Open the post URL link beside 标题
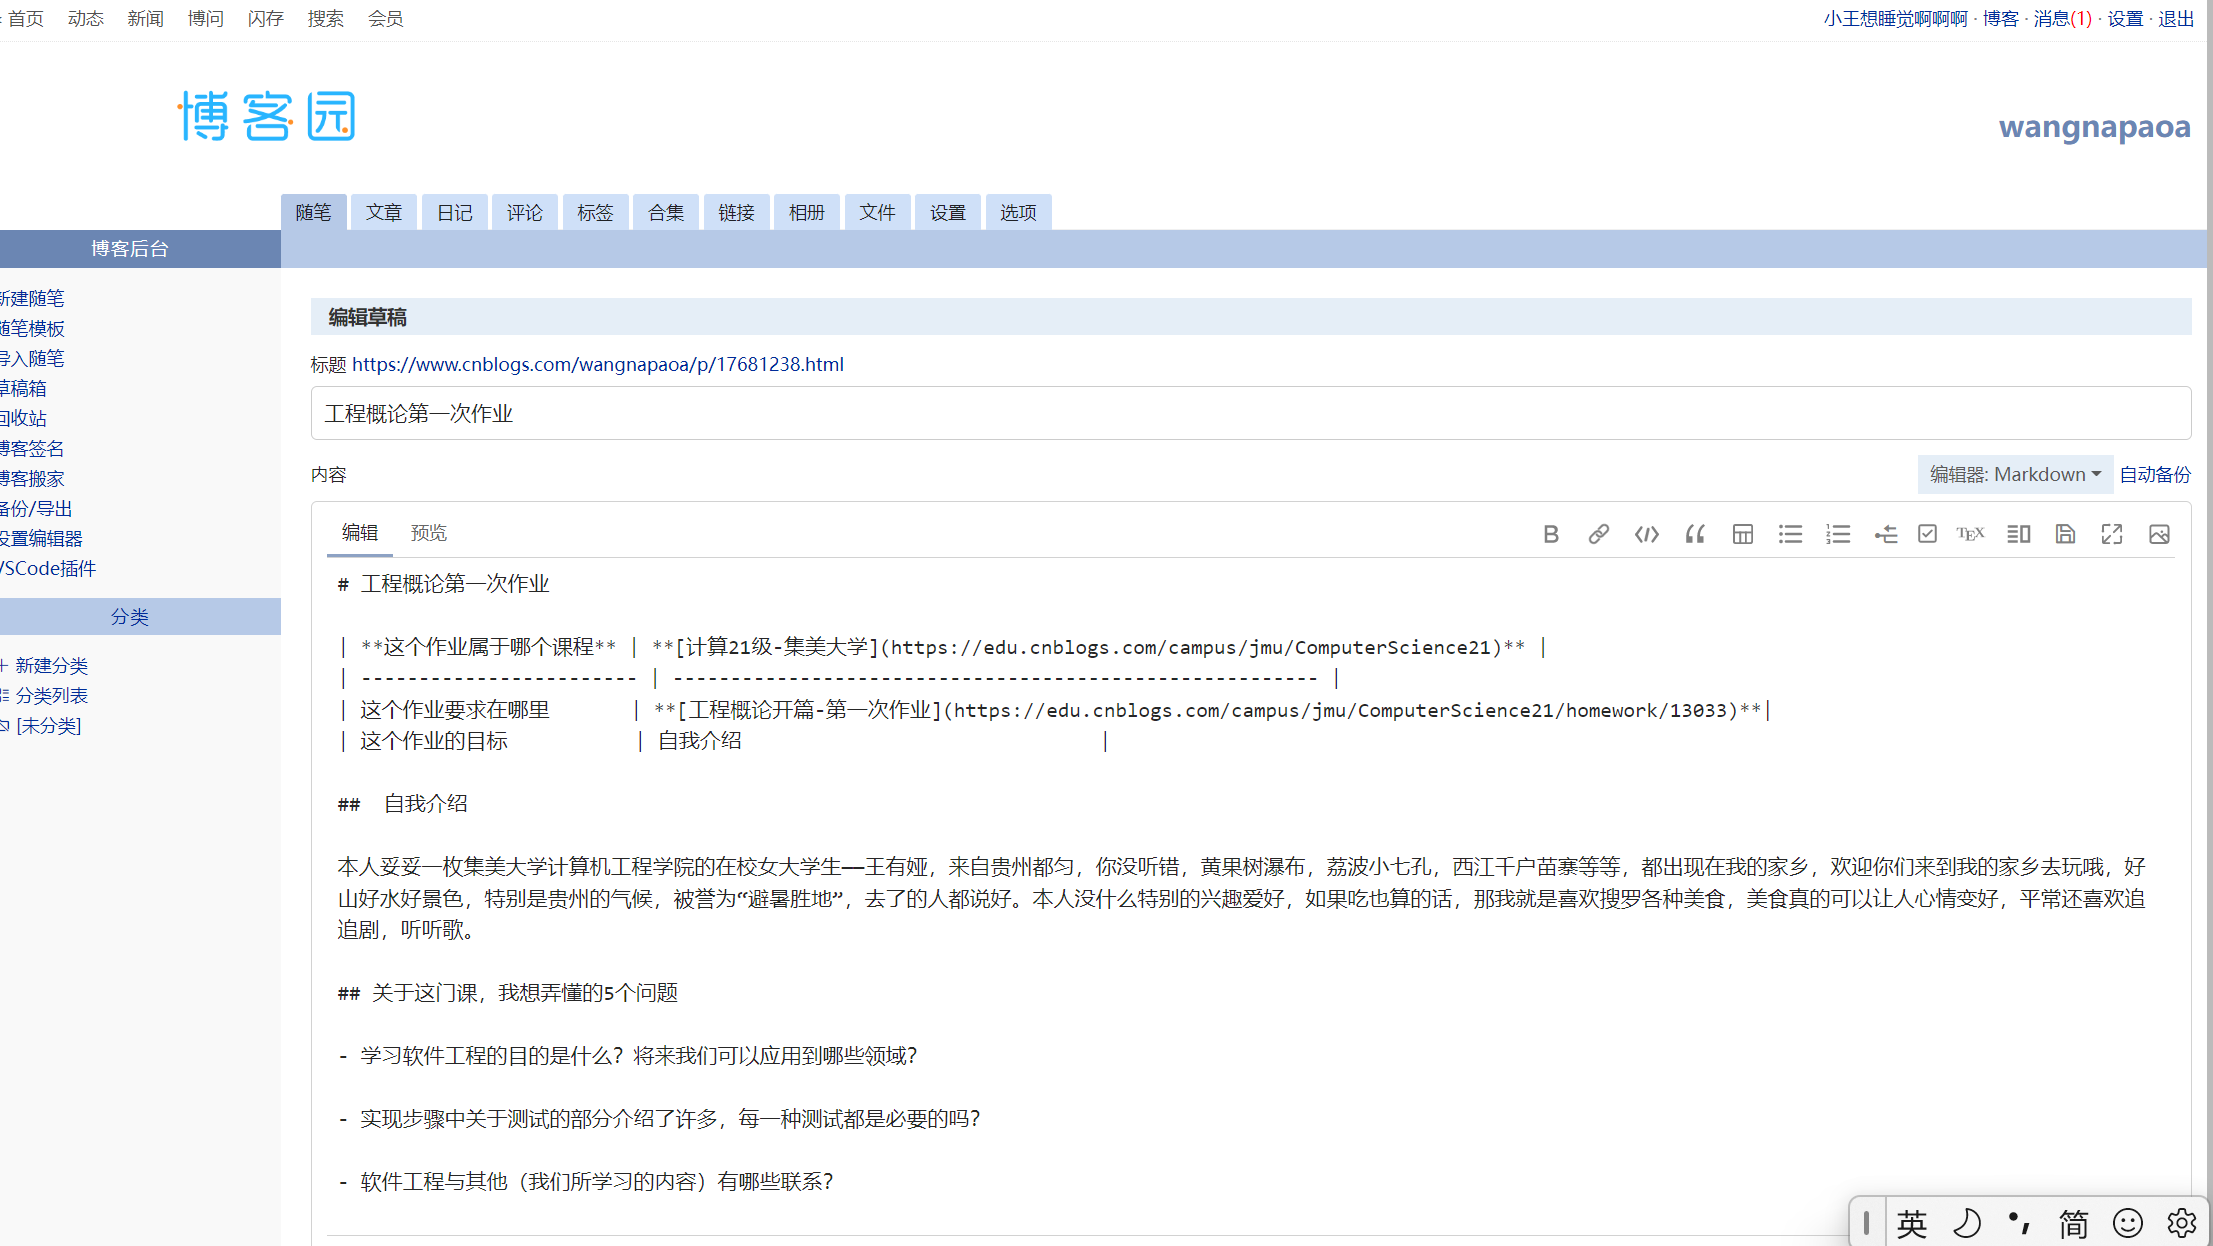This screenshot has width=2213, height=1246. tap(597, 364)
